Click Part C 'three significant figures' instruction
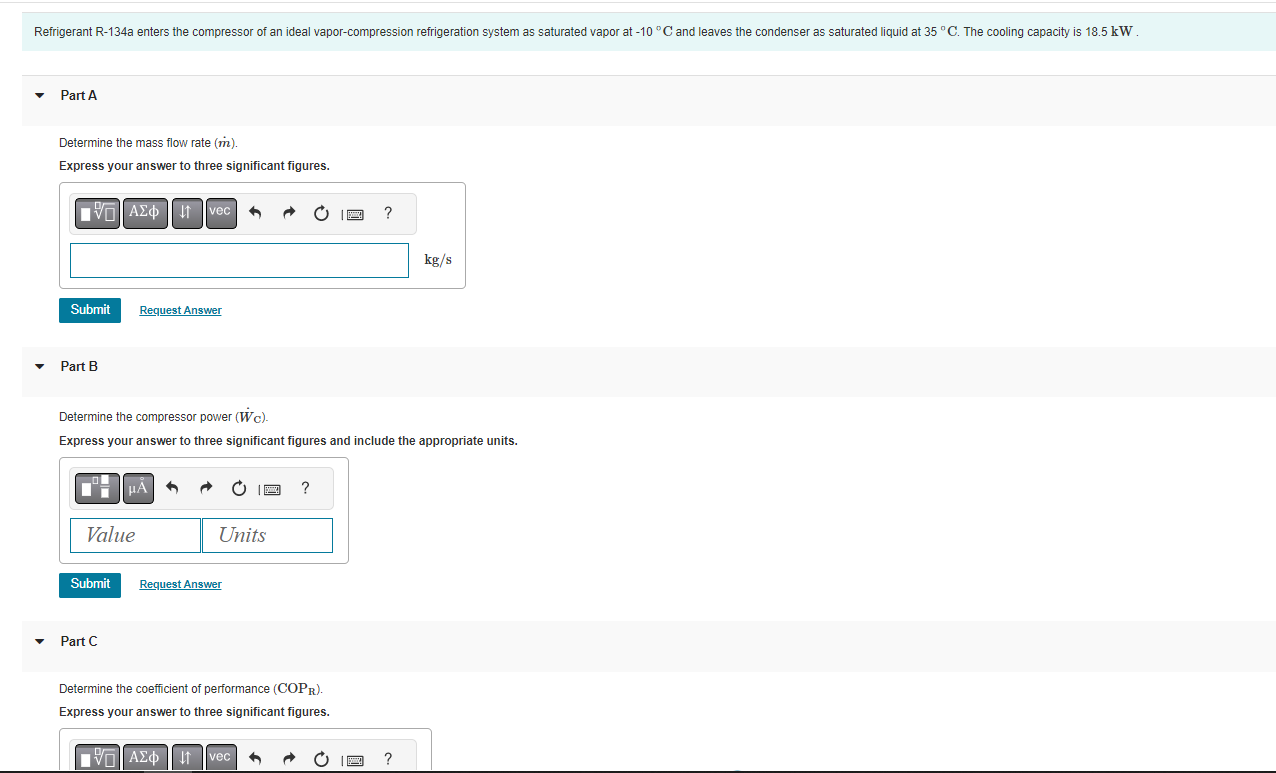 click(194, 712)
